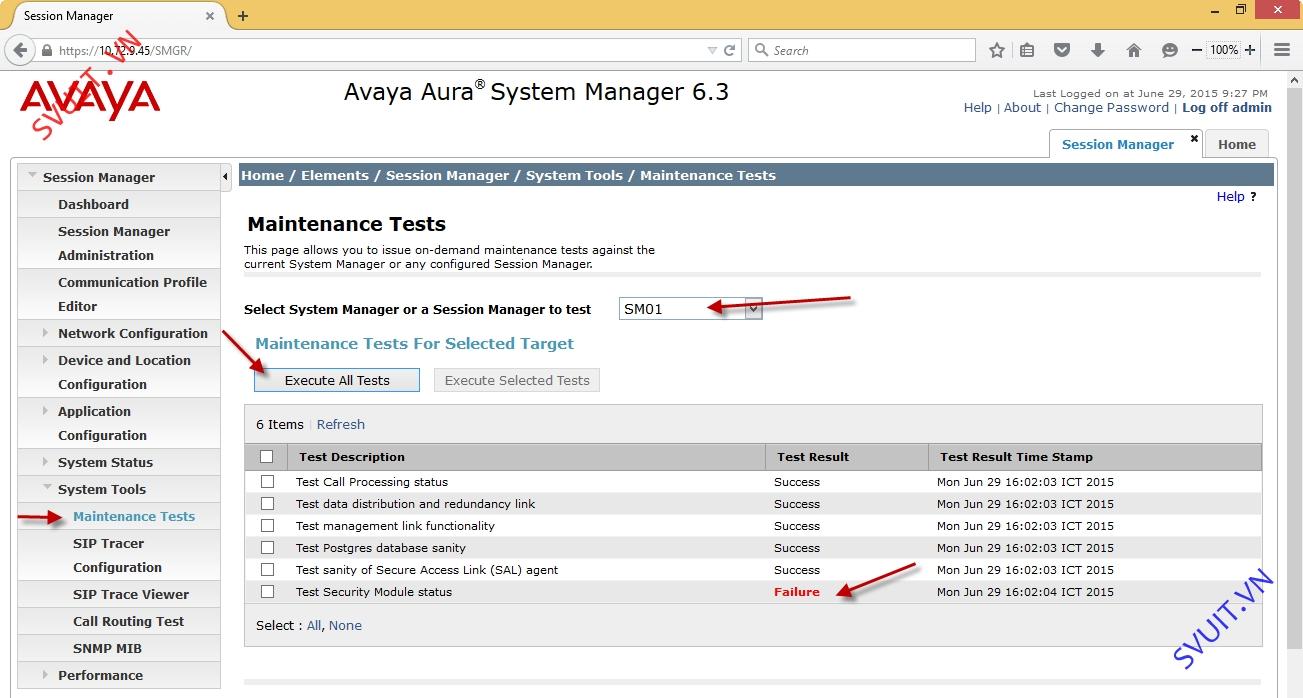This screenshot has width=1303, height=698.
Task: Close the Session Manager page tab
Action: [x=1194, y=139]
